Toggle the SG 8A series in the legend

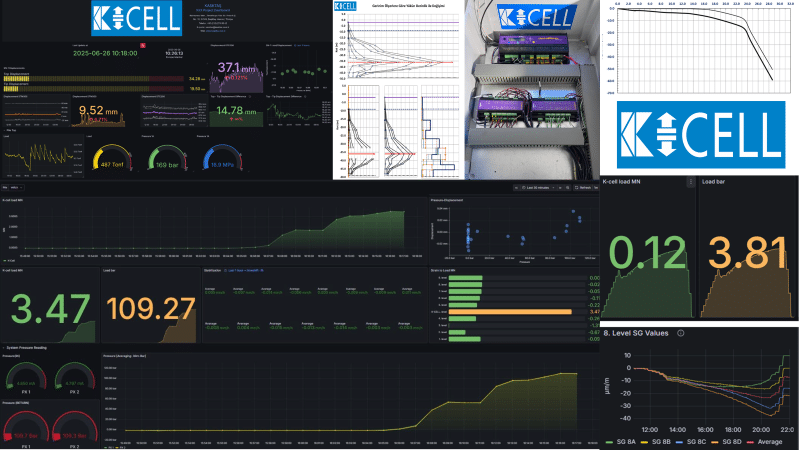pos(621,442)
